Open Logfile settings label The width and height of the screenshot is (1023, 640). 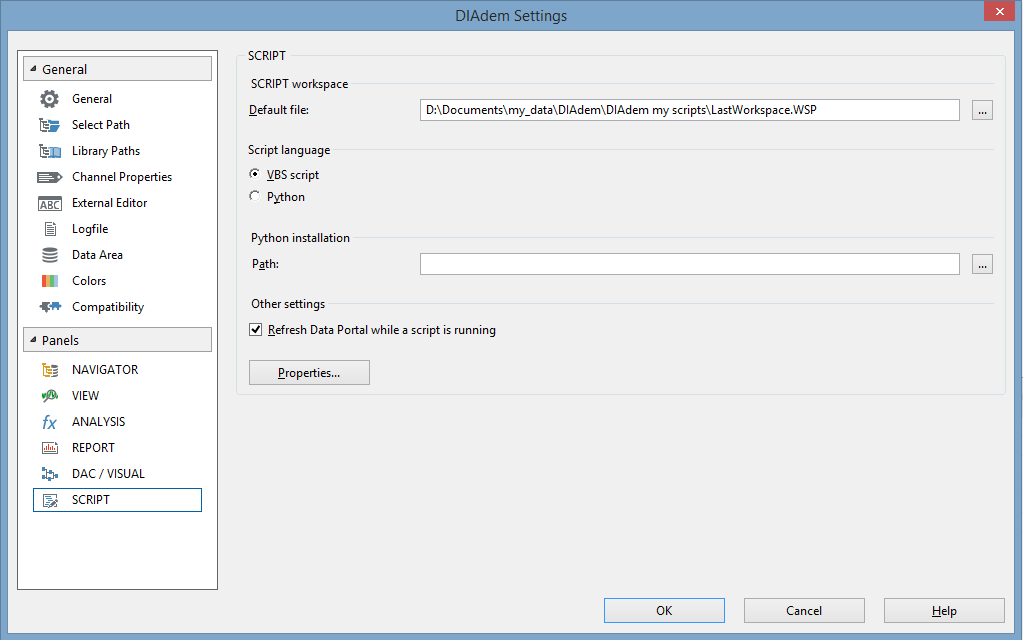90,229
